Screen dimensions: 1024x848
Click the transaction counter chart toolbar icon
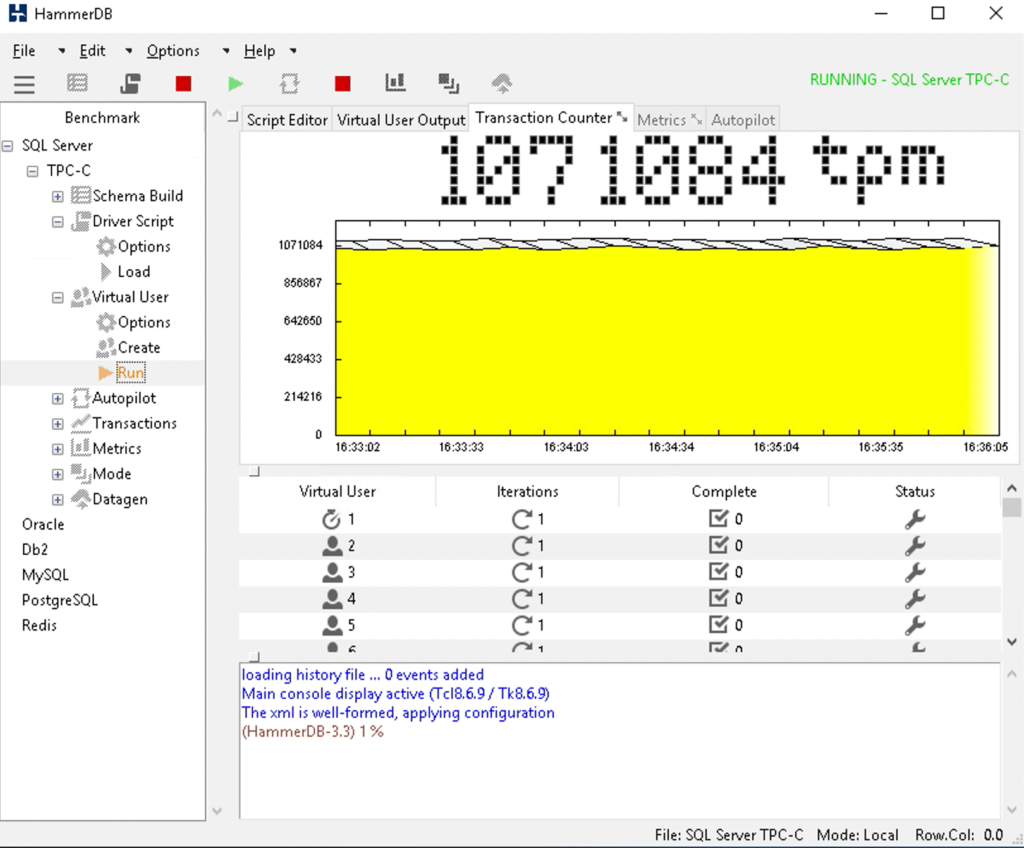(395, 82)
